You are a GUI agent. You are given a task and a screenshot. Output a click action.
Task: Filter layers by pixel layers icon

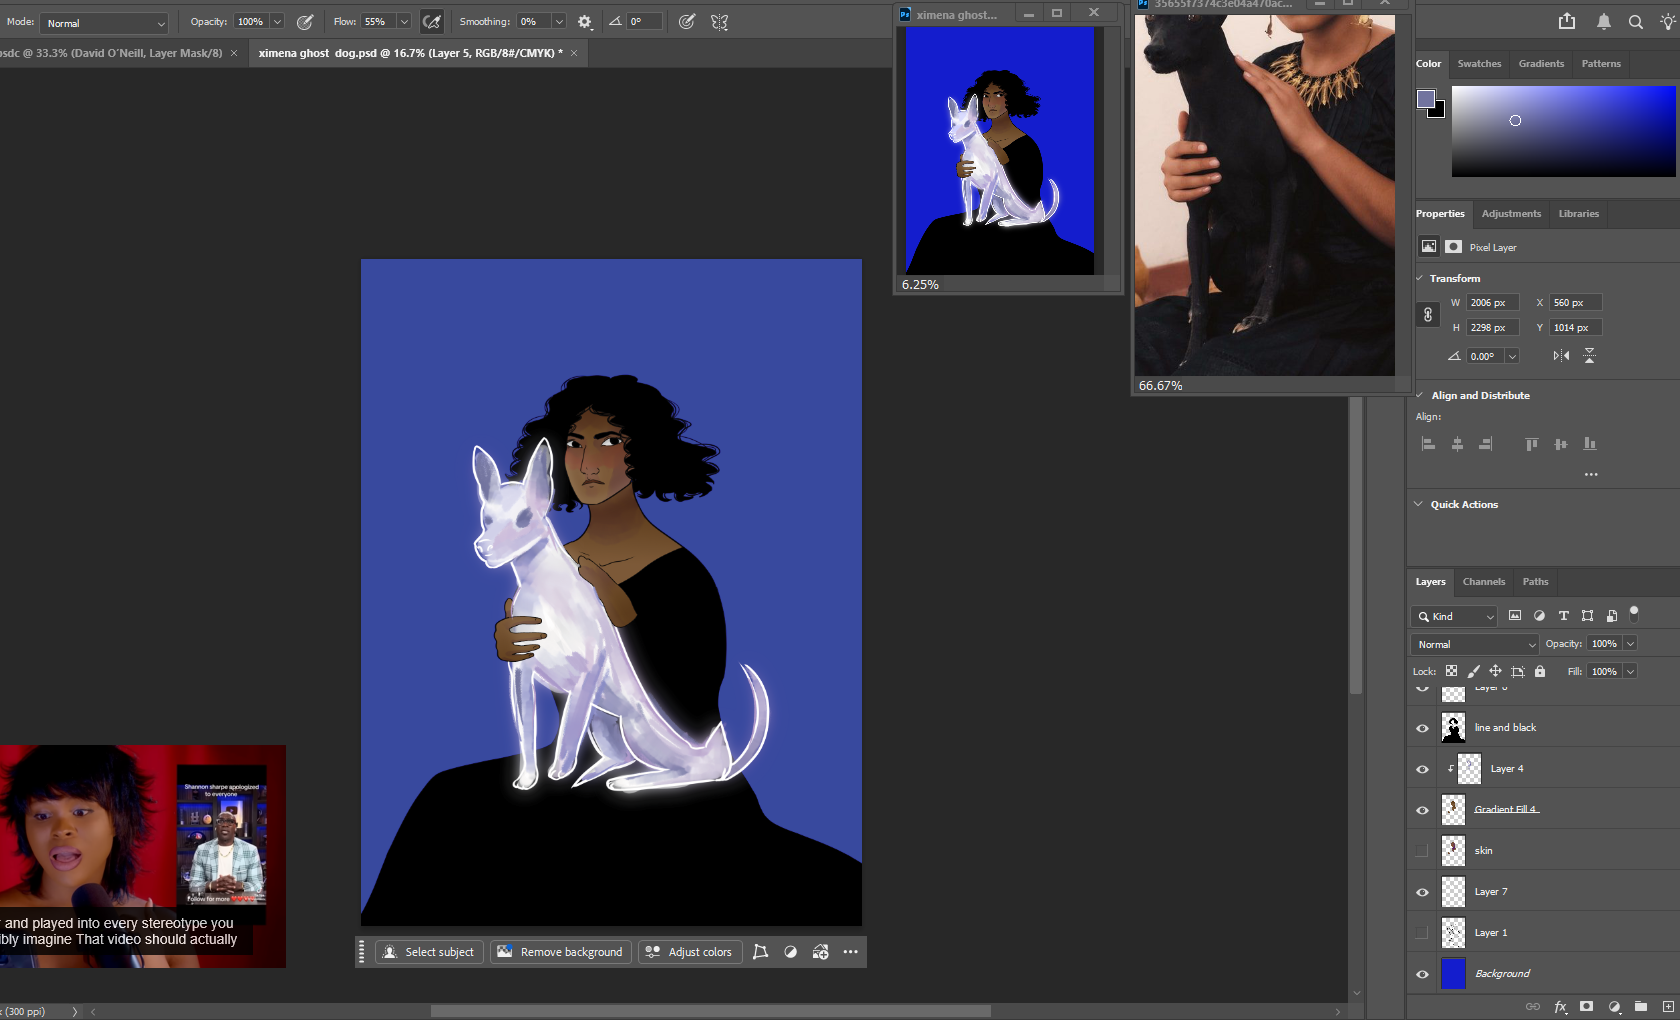click(1515, 616)
